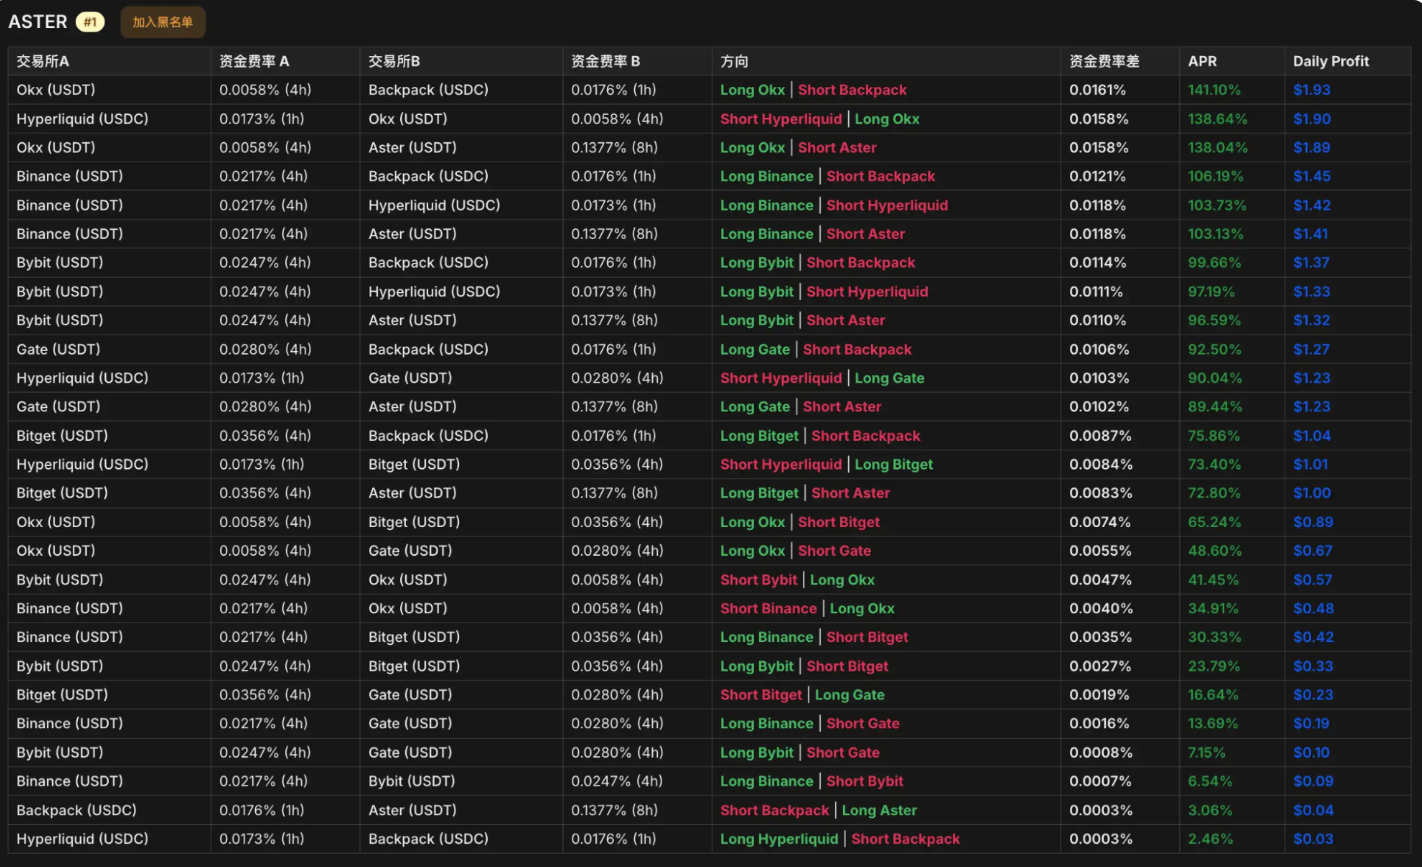The height and width of the screenshot is (867, 1422).
Task: Click Short Bybit in the Long Okx row
Action: [x=759, y=580]
